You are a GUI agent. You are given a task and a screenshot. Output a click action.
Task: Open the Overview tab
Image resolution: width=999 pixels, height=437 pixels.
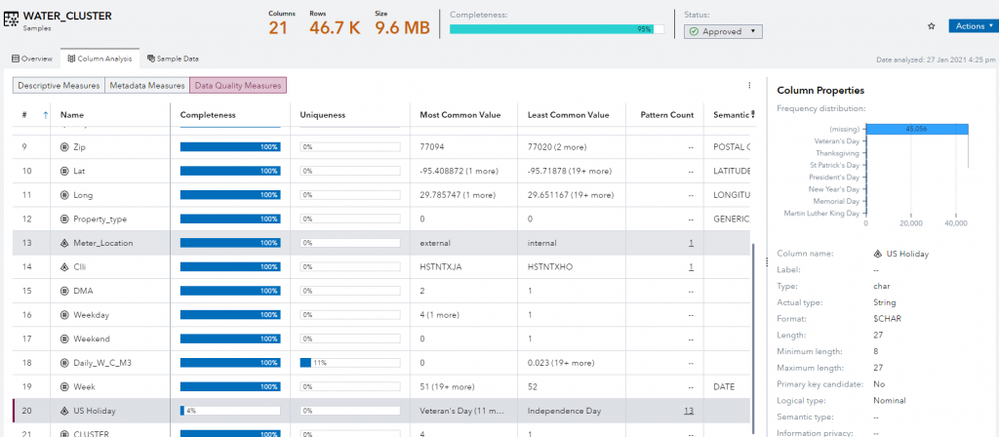click(32, 59)
